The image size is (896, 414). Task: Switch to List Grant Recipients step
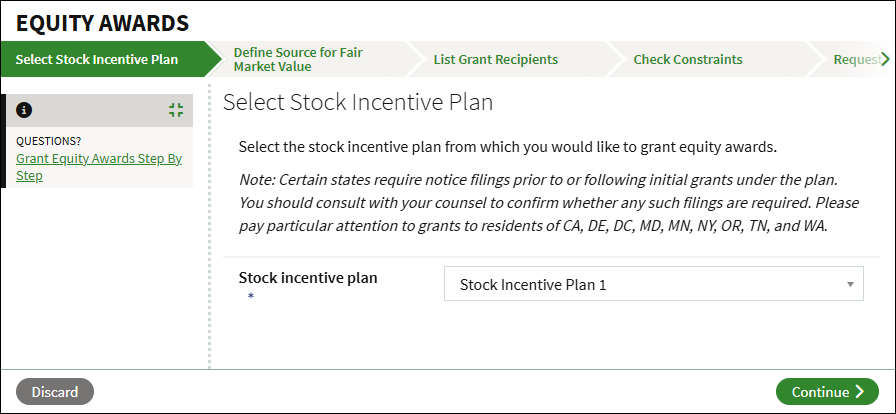click(x=495, y=59)
